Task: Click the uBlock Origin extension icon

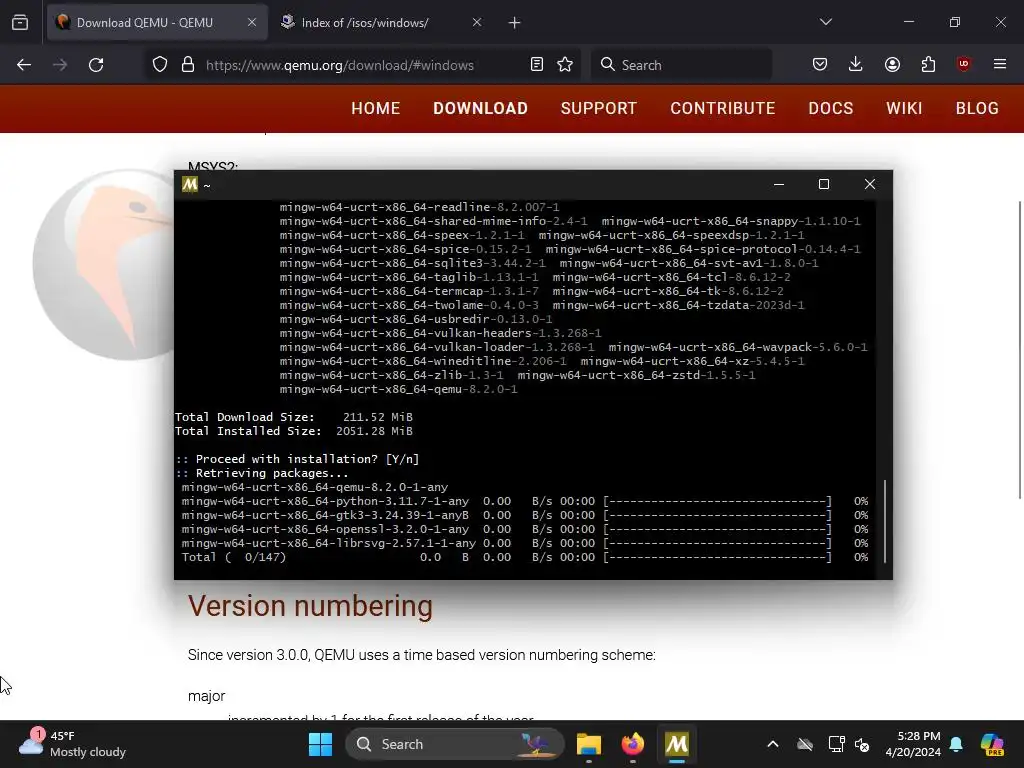Action: [x=963, y=64]
